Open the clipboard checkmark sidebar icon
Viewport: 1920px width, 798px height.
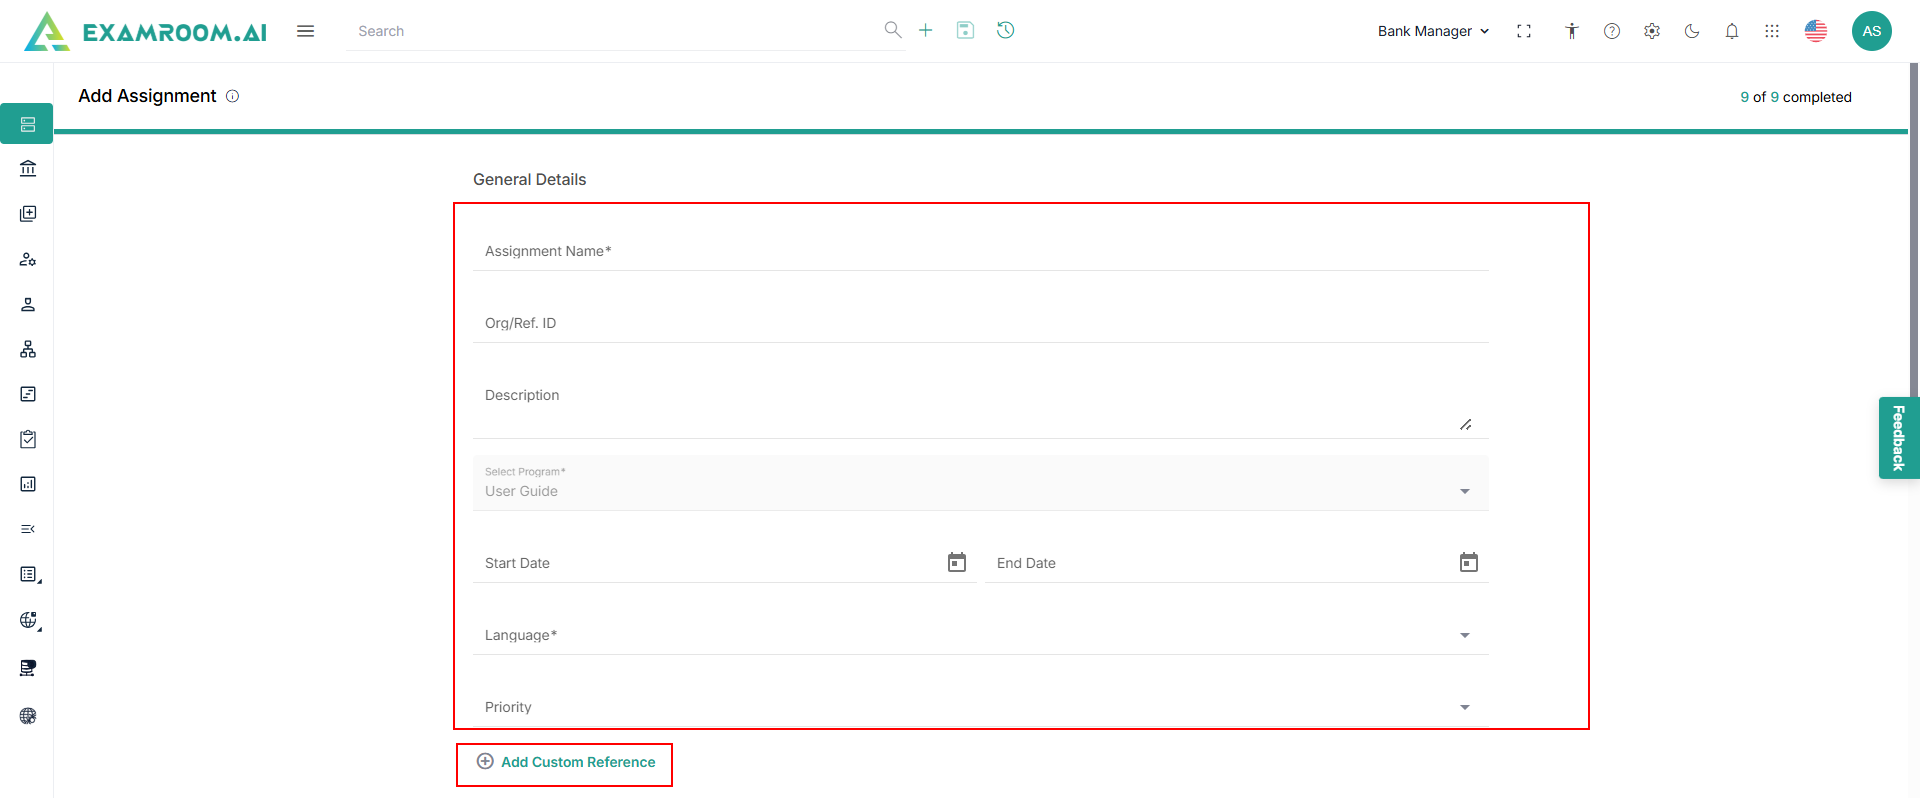point(28,439)
